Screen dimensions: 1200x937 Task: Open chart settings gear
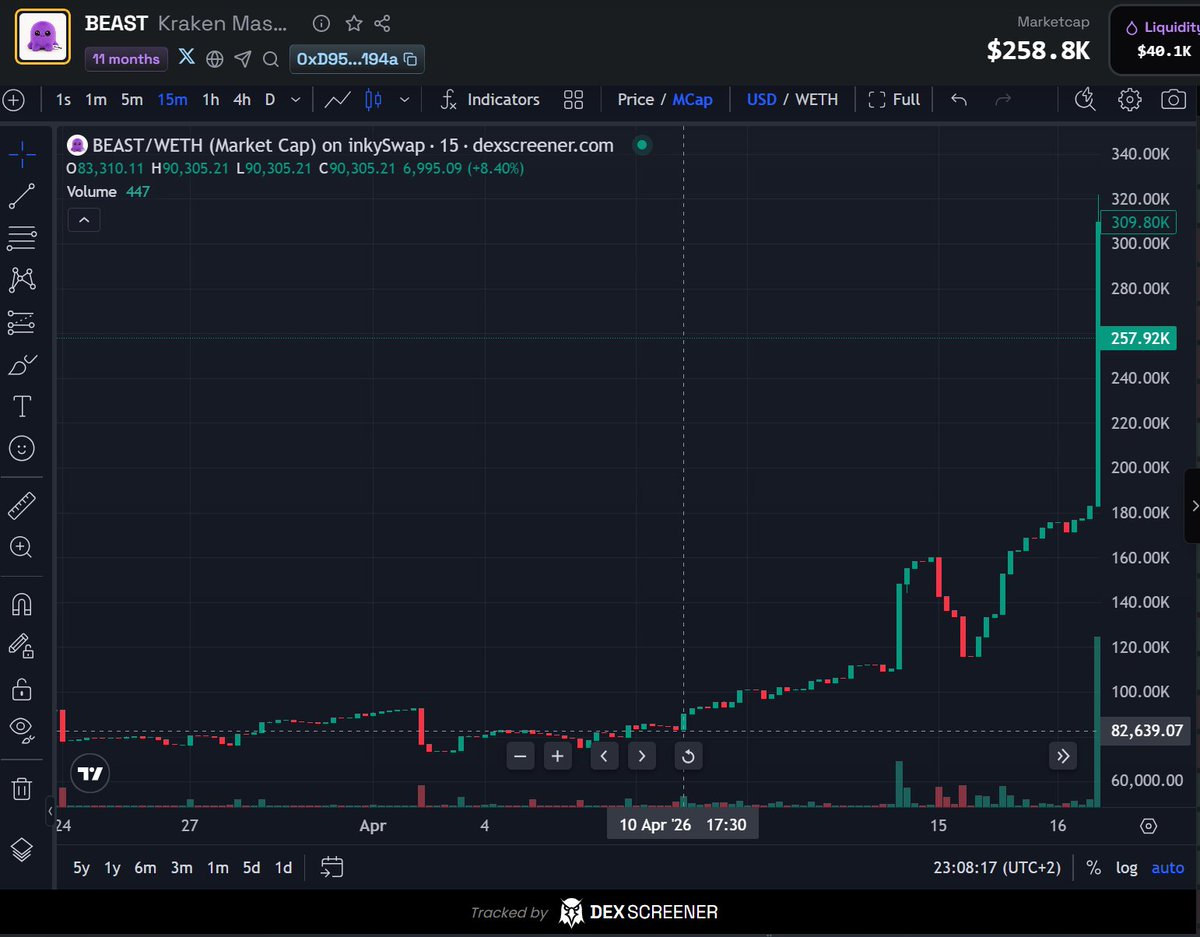[1130, 99]
